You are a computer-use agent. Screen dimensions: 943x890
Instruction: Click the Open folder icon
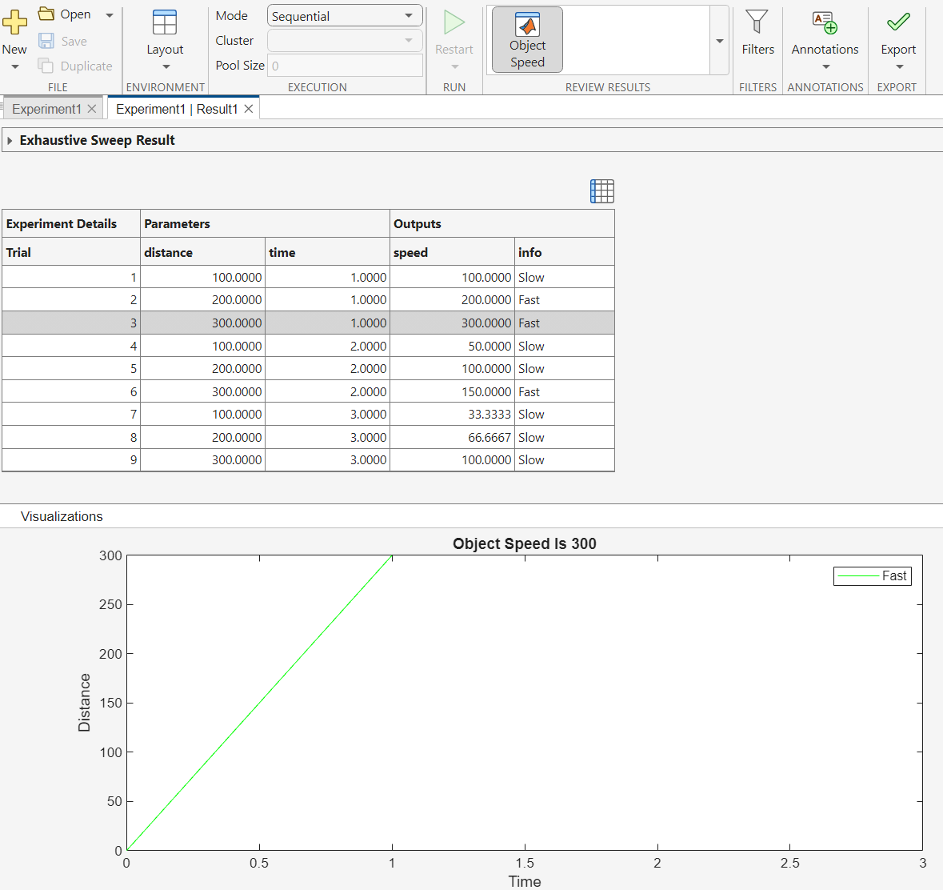click(x=46, y=14)
